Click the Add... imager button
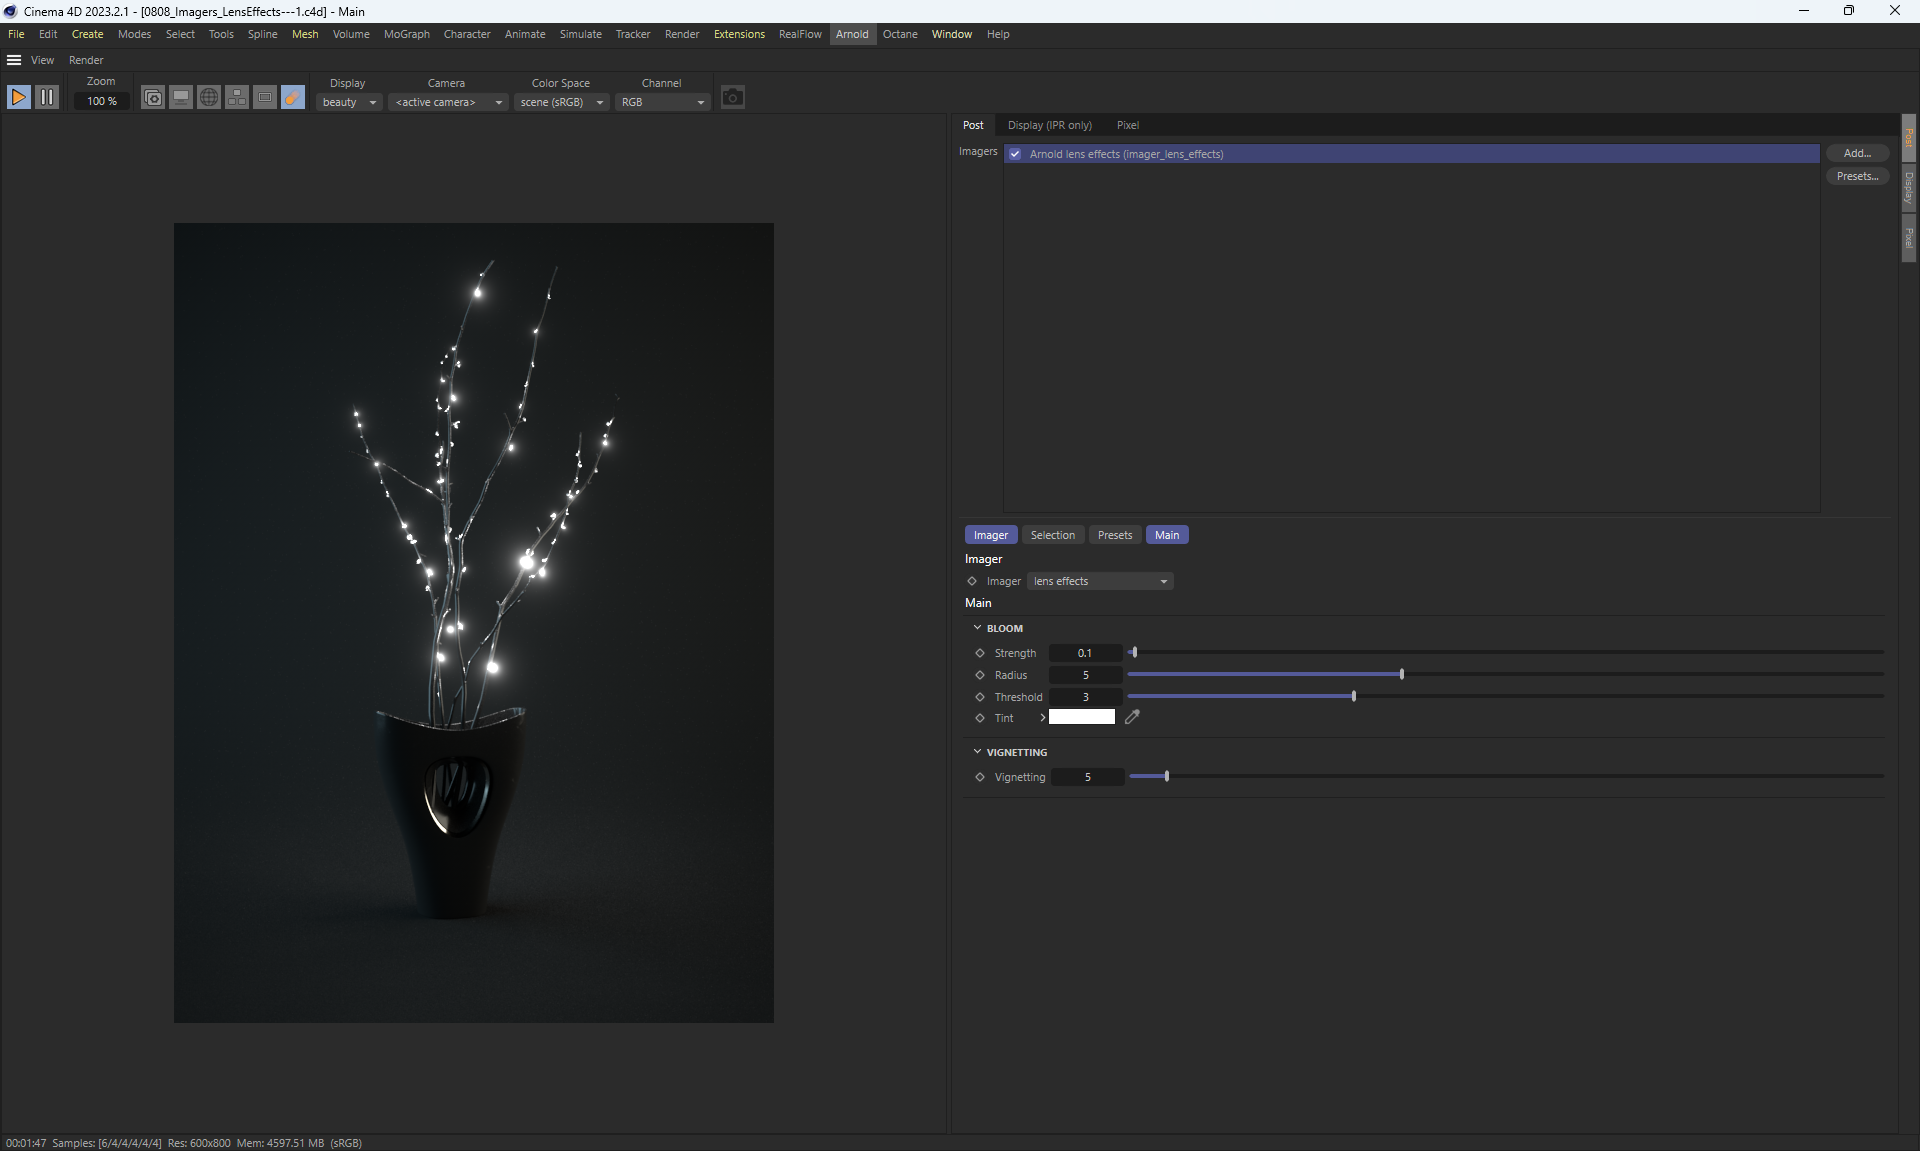1920x1151 pixels. point(1856,153)
